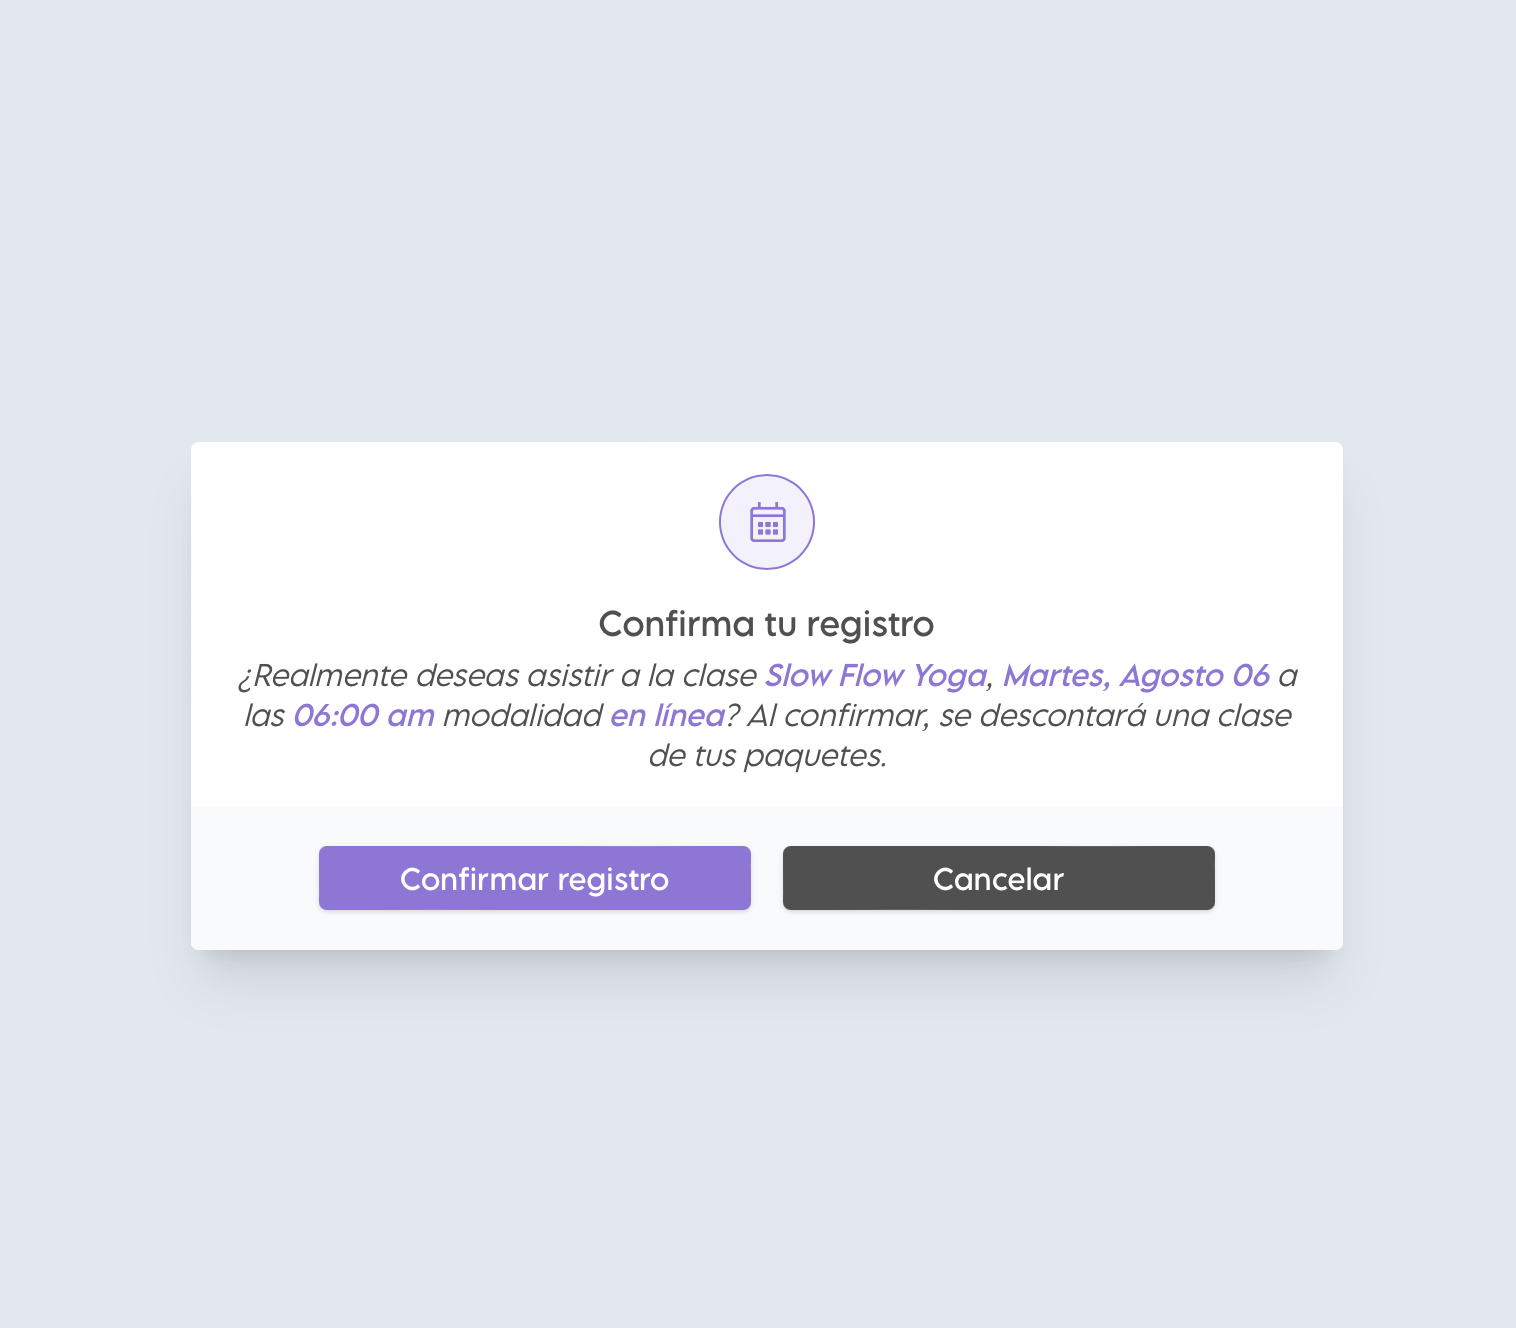This screenshot has height=1328, width=1516.
Task: Click the "de tus paquetes." line
Action: 767,756
